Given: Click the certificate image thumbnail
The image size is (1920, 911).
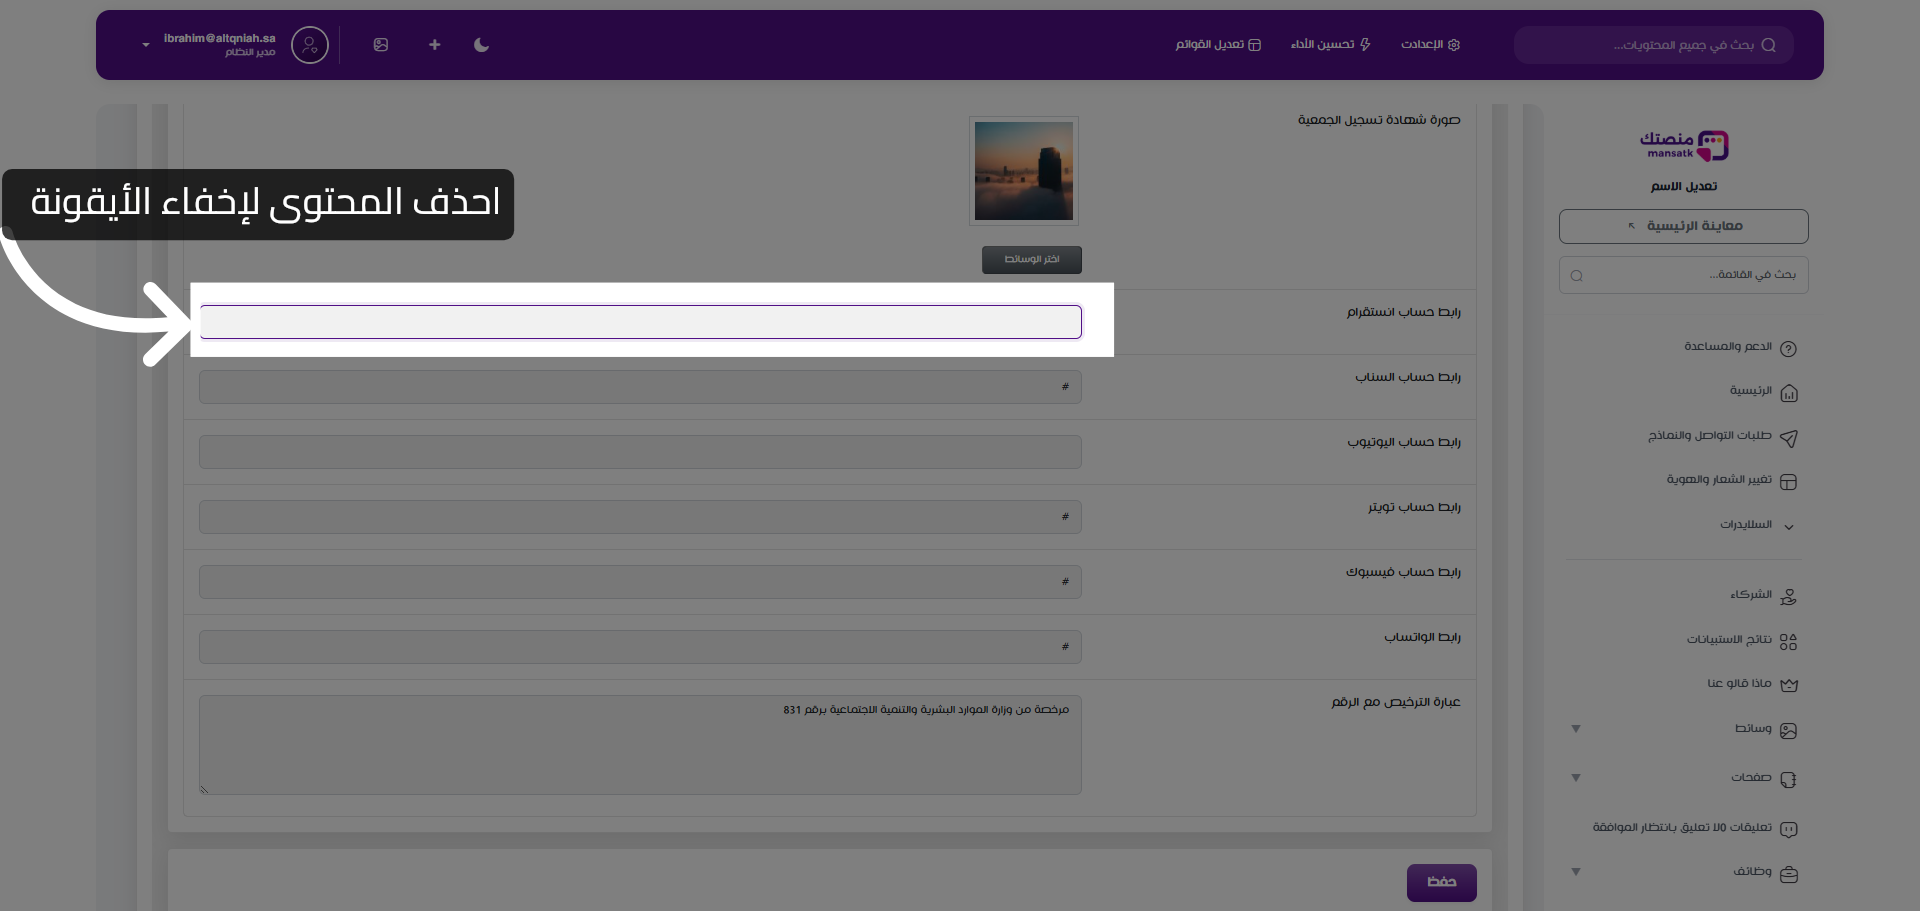Looking at the screenshot, I should [1023, 170].
